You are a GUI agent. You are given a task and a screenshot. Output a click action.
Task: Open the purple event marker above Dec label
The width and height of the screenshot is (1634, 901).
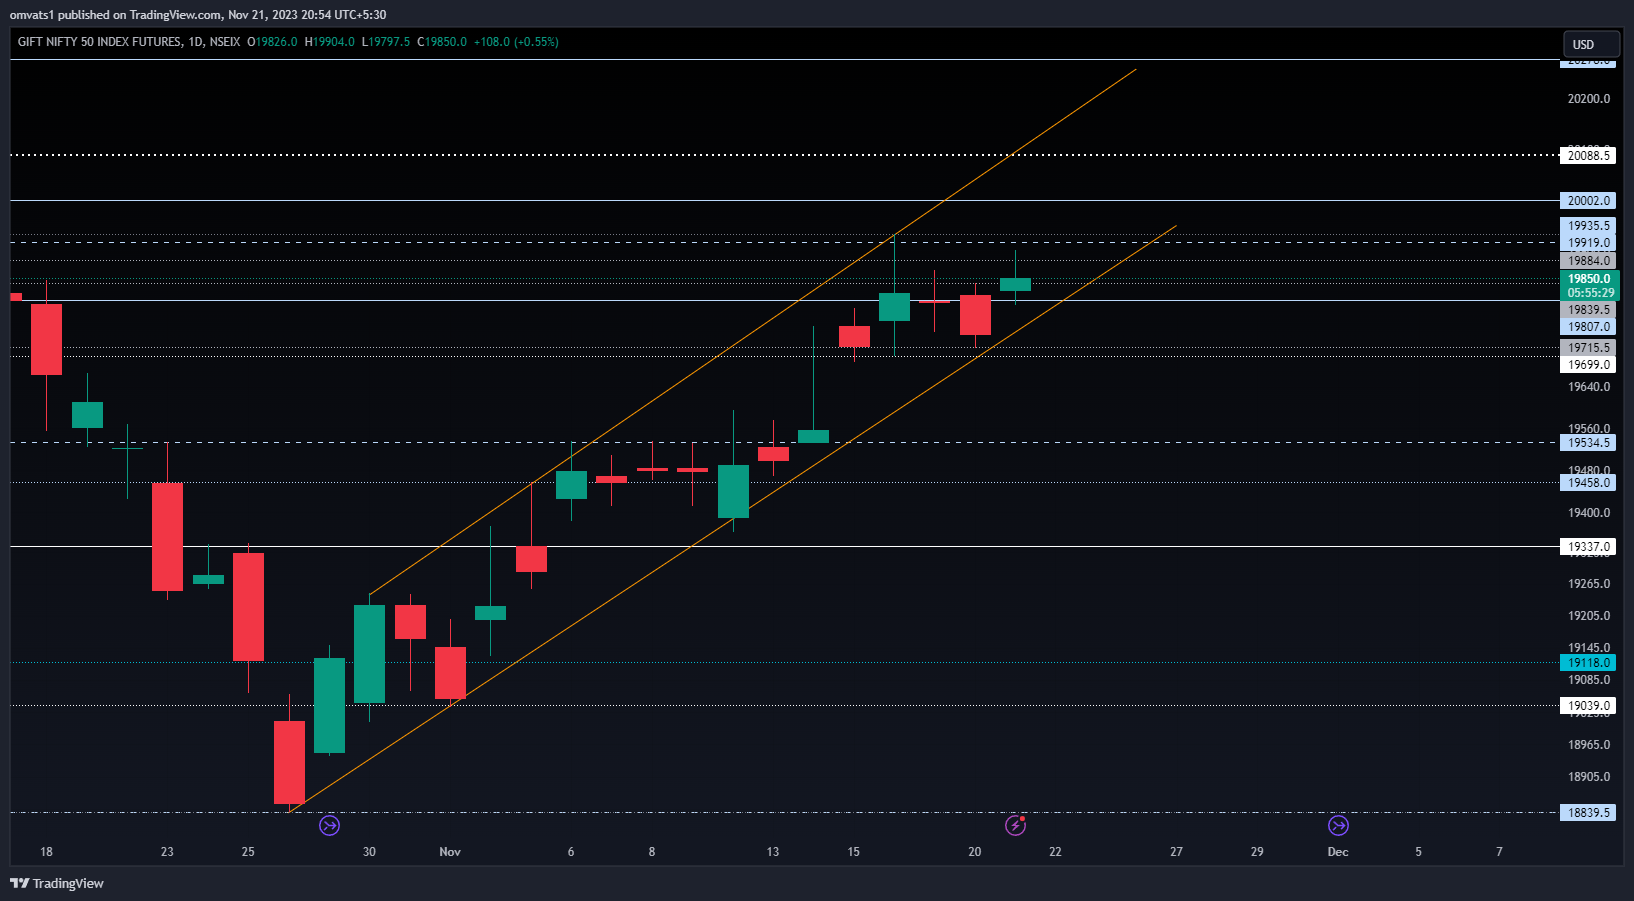point(1338,825)
